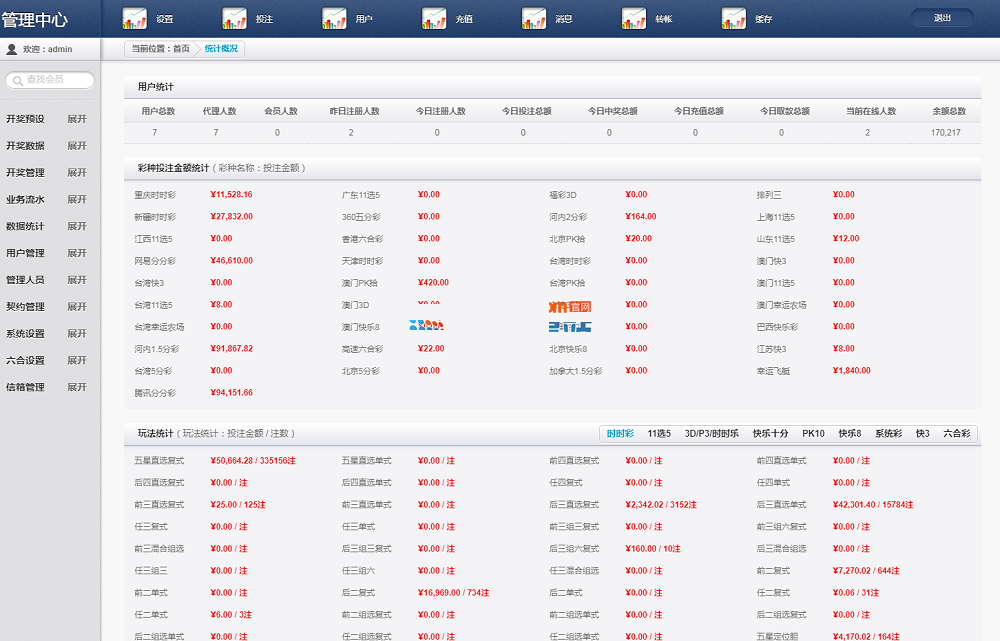Image resolution: width=1000 pixels, height=641 pixels.
Task: Expand the 系统设置 sidebar section
Action: coord(77,334)
